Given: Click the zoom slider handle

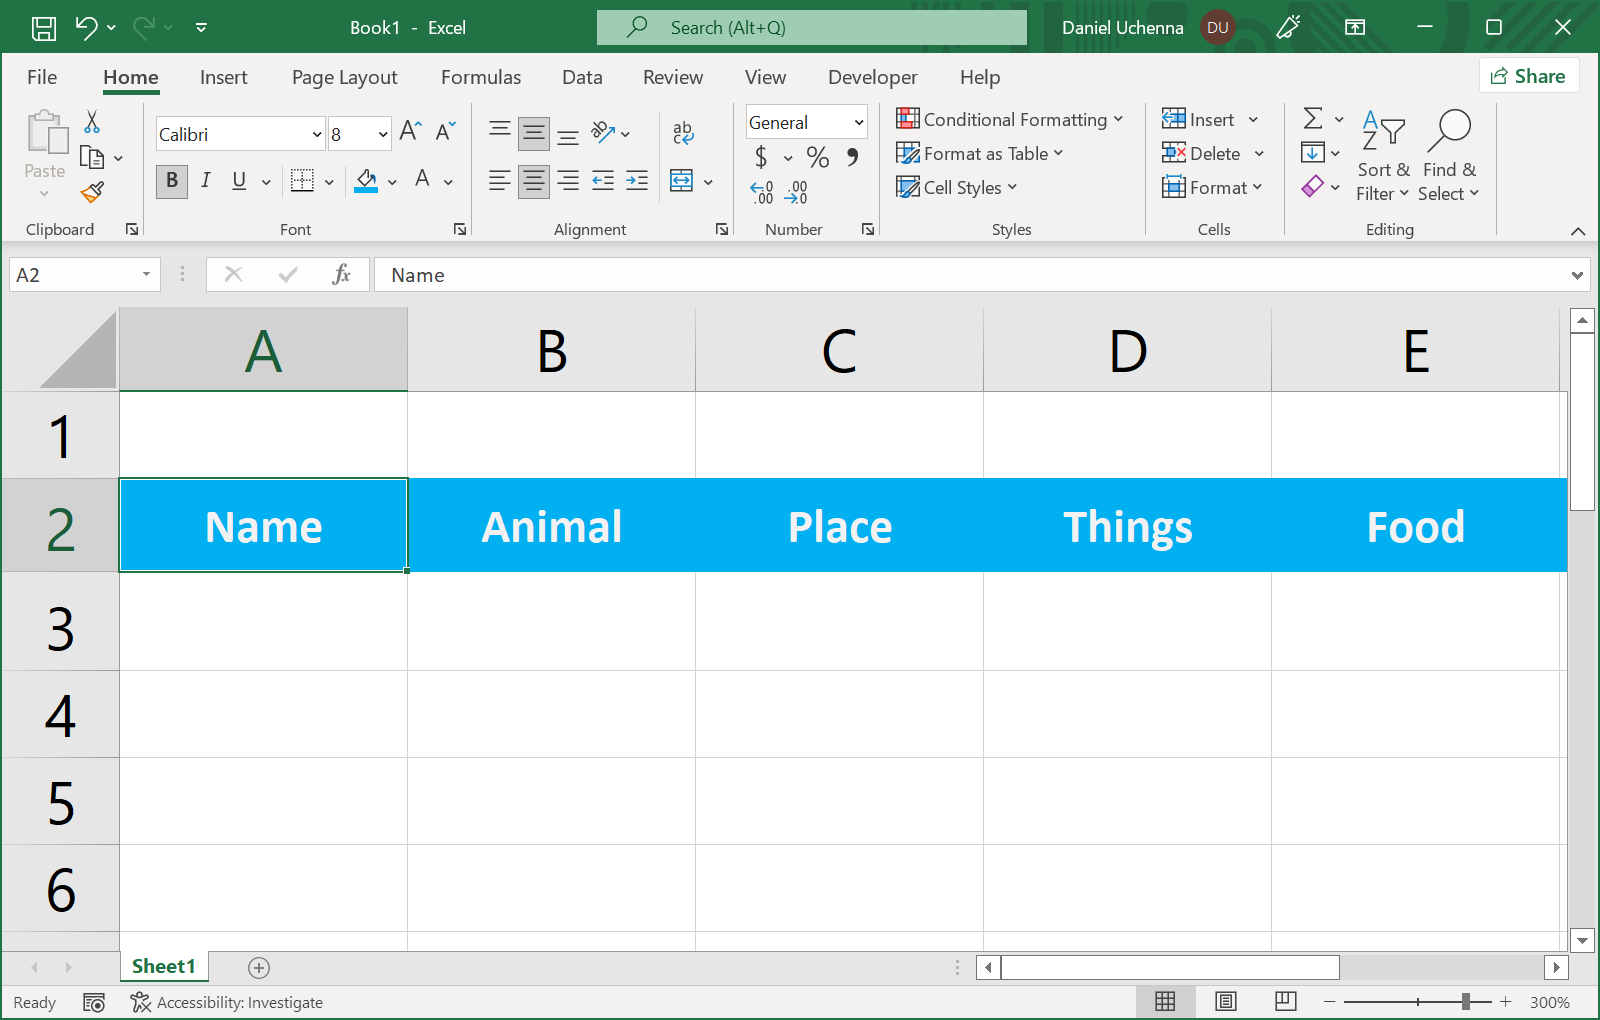Looking at the screenshot, I should click(x=1465, y=1002).
